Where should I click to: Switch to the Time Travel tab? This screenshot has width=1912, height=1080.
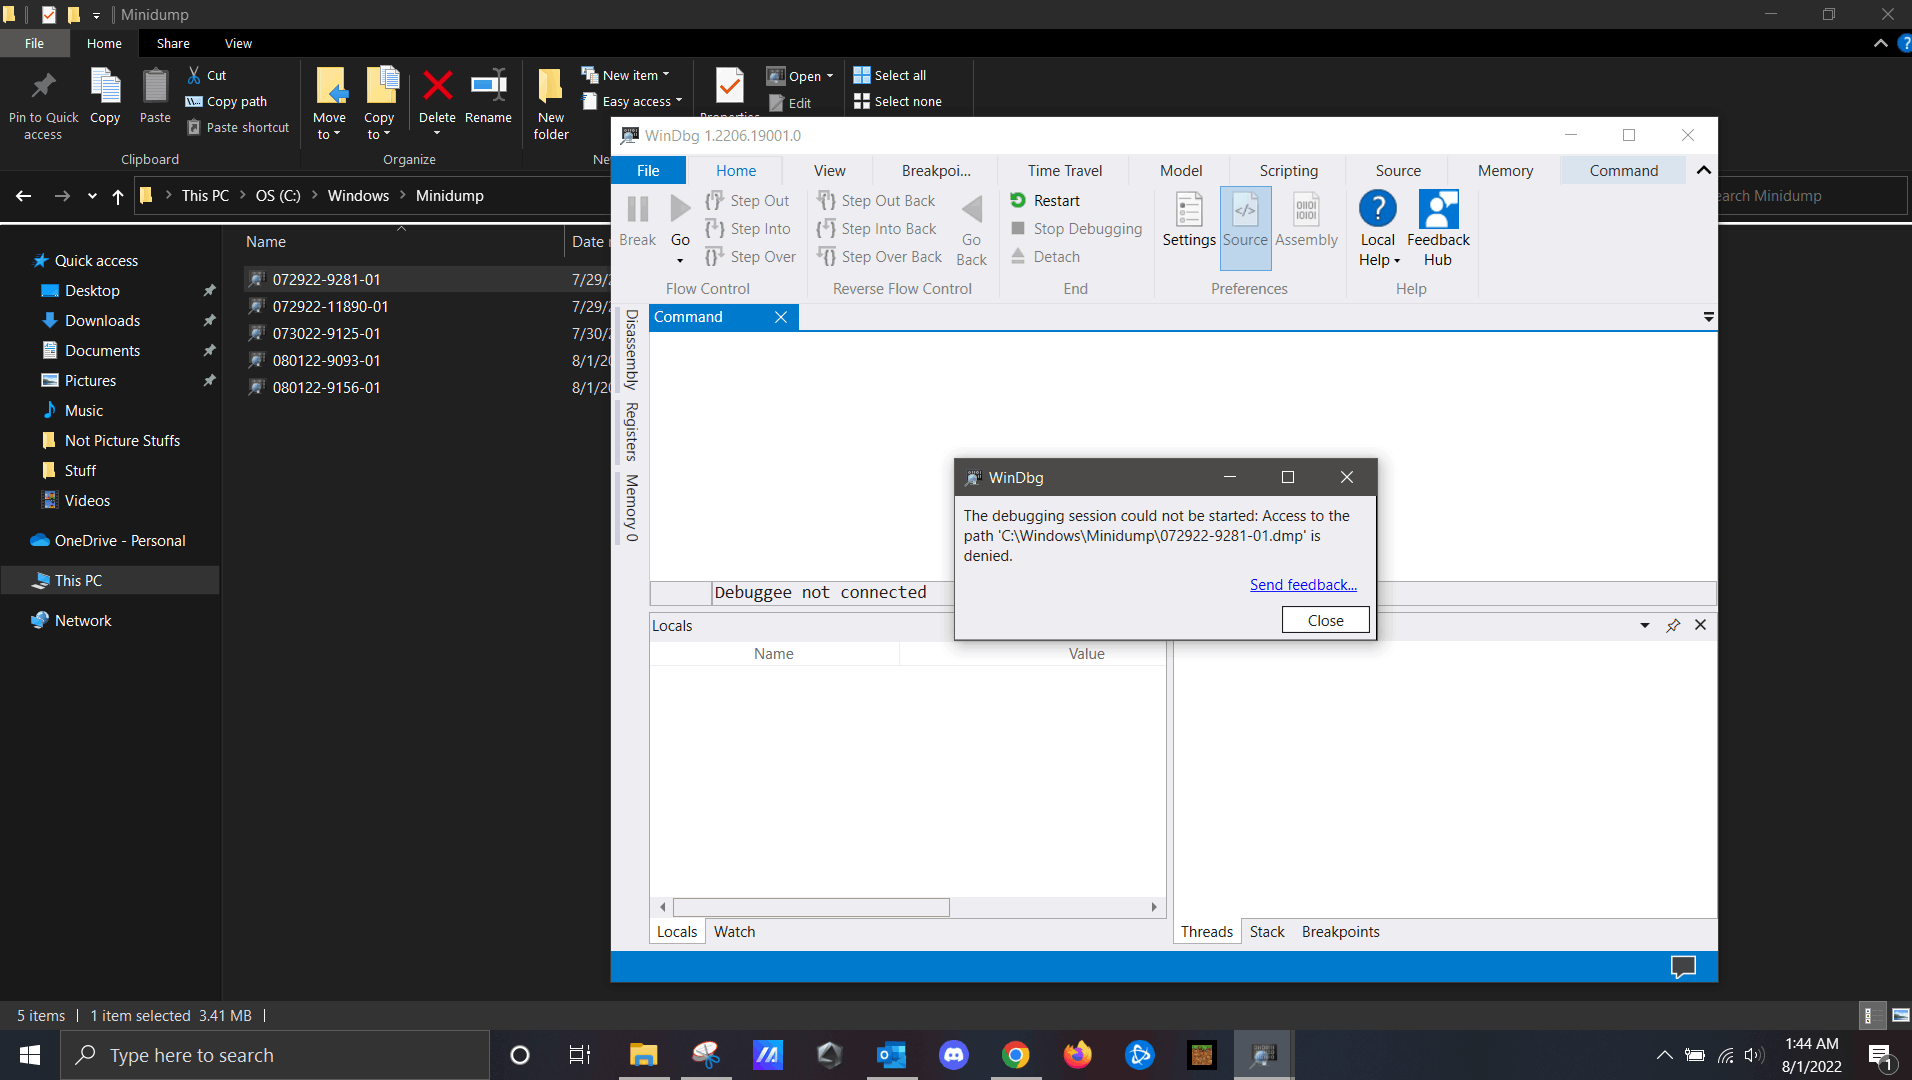coord(1065,171)
